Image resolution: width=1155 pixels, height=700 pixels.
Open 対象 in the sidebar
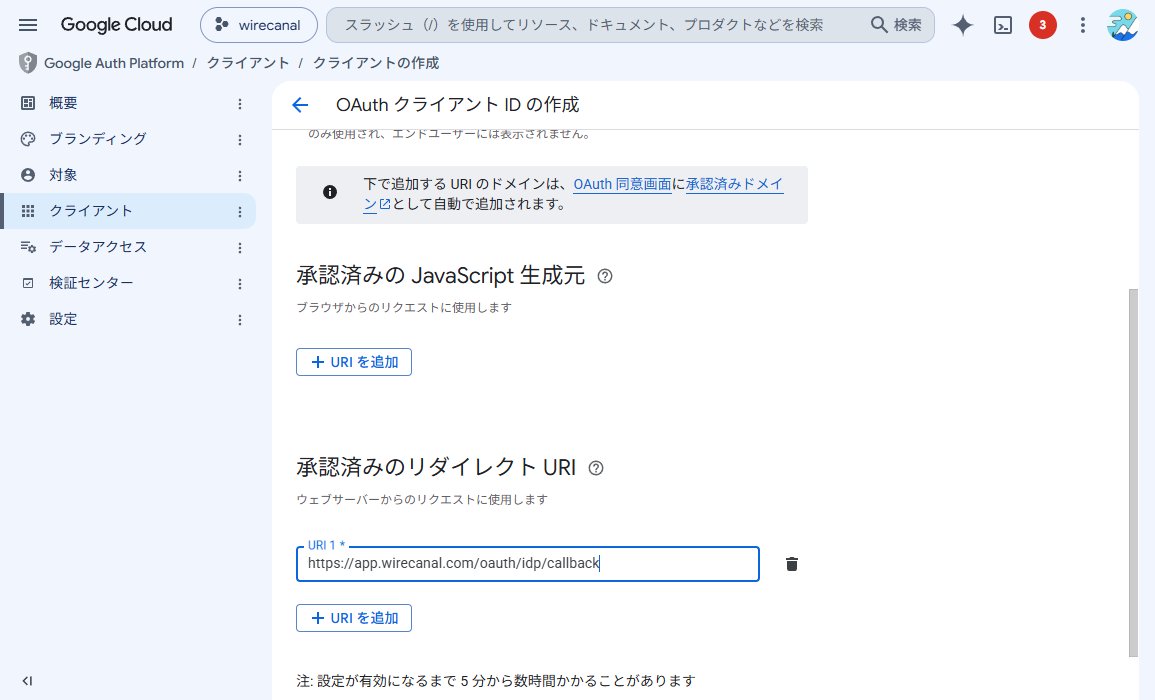(129, 175)
